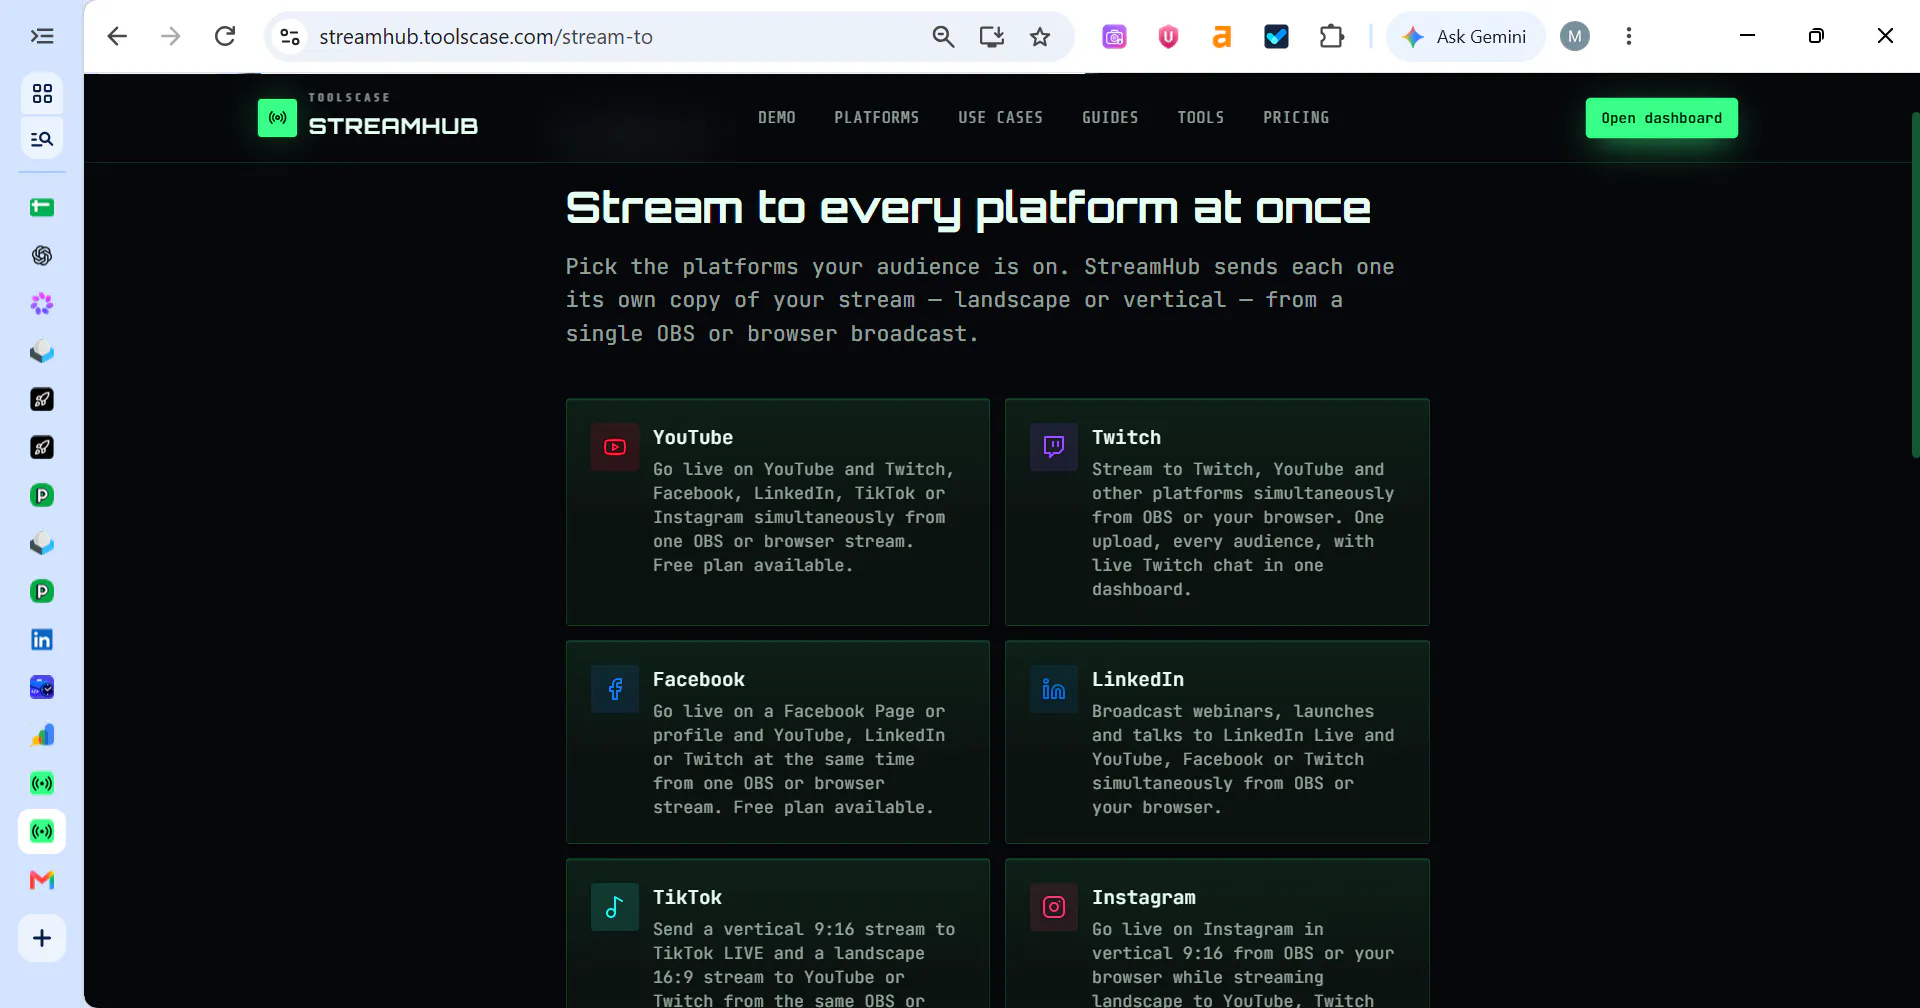
Task: Click the StreamHub logo icon
Action: click(x=277, y=118)
